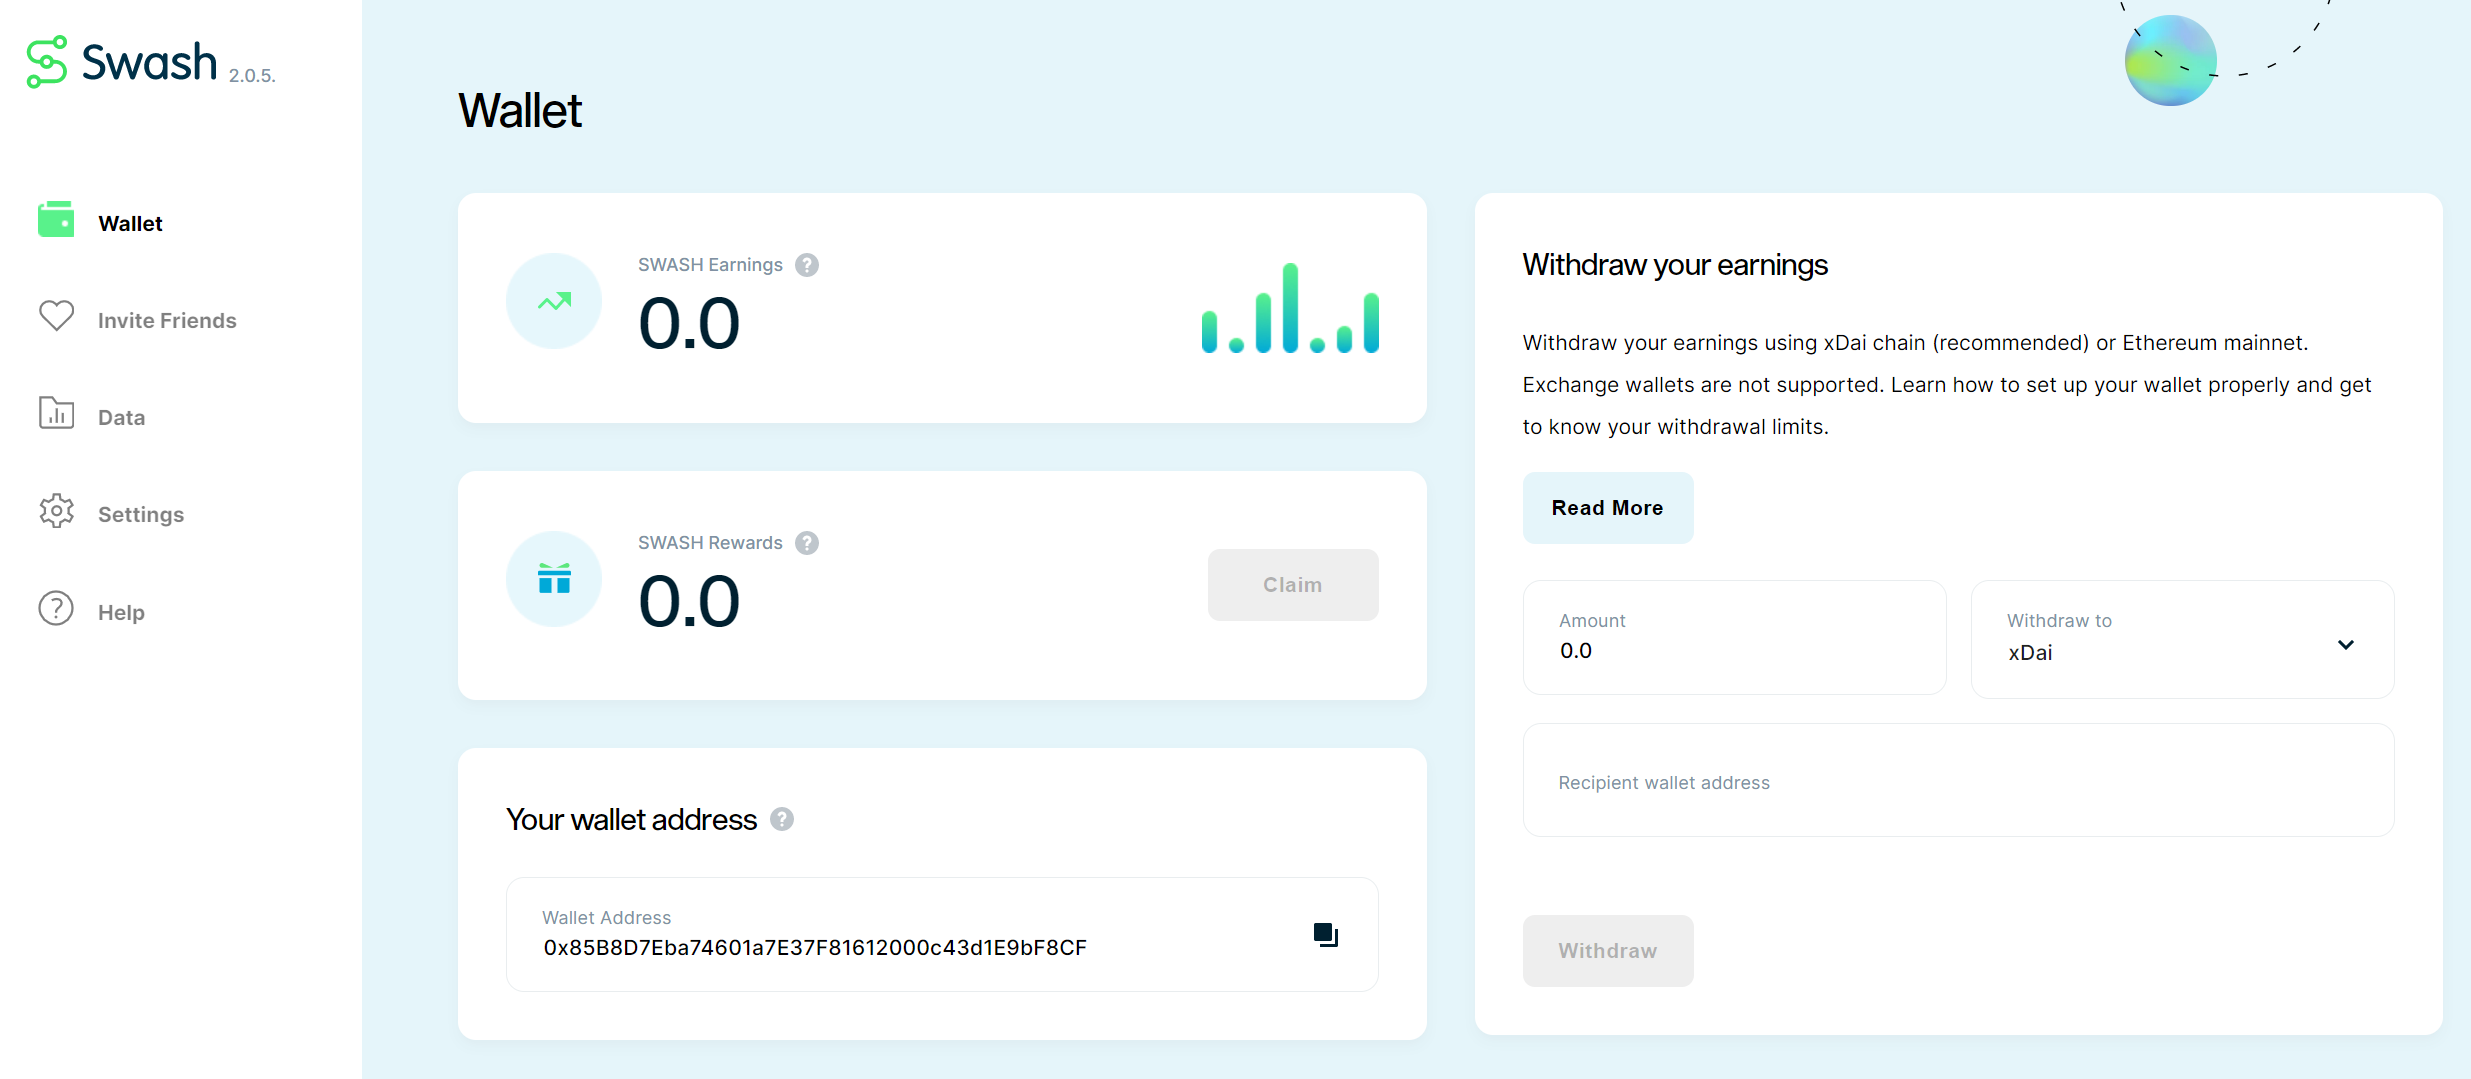Go to Help menu item

(x=121, y=613)
